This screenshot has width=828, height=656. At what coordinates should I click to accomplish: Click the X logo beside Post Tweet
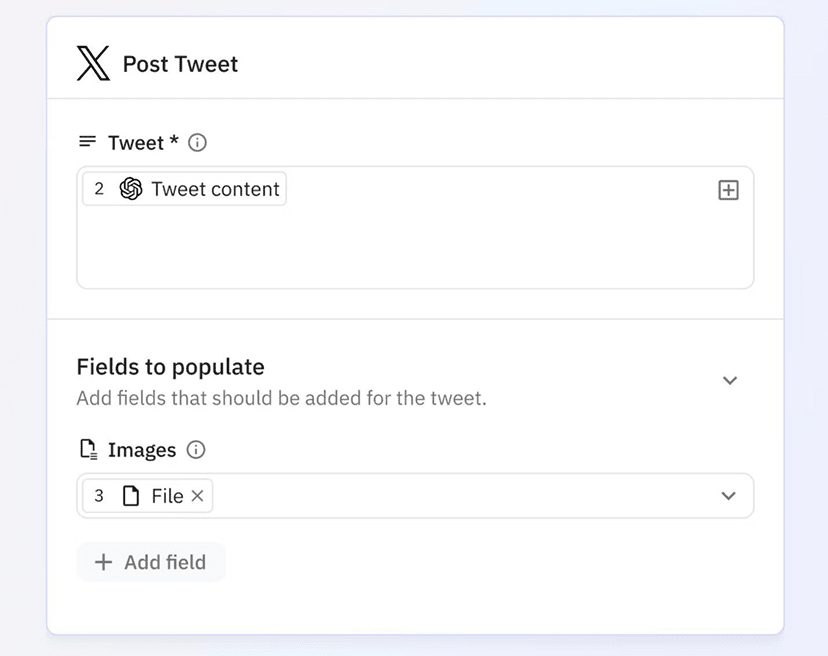[93, 63]
